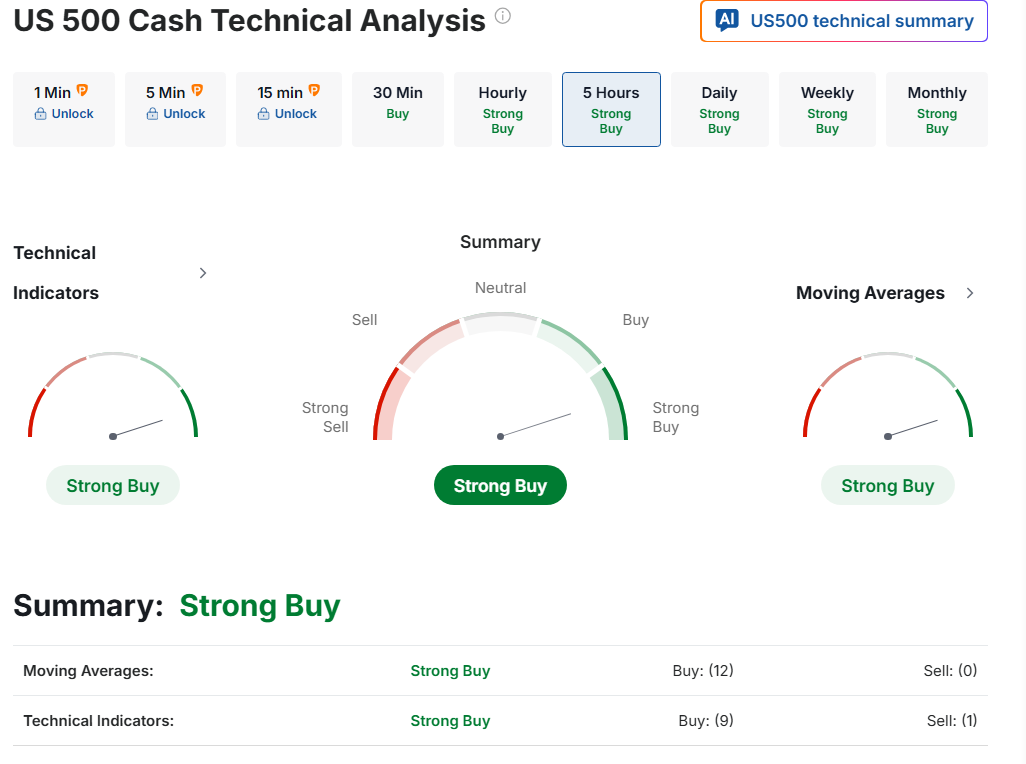Click the lock icon under 1 Min

[41, 114]
